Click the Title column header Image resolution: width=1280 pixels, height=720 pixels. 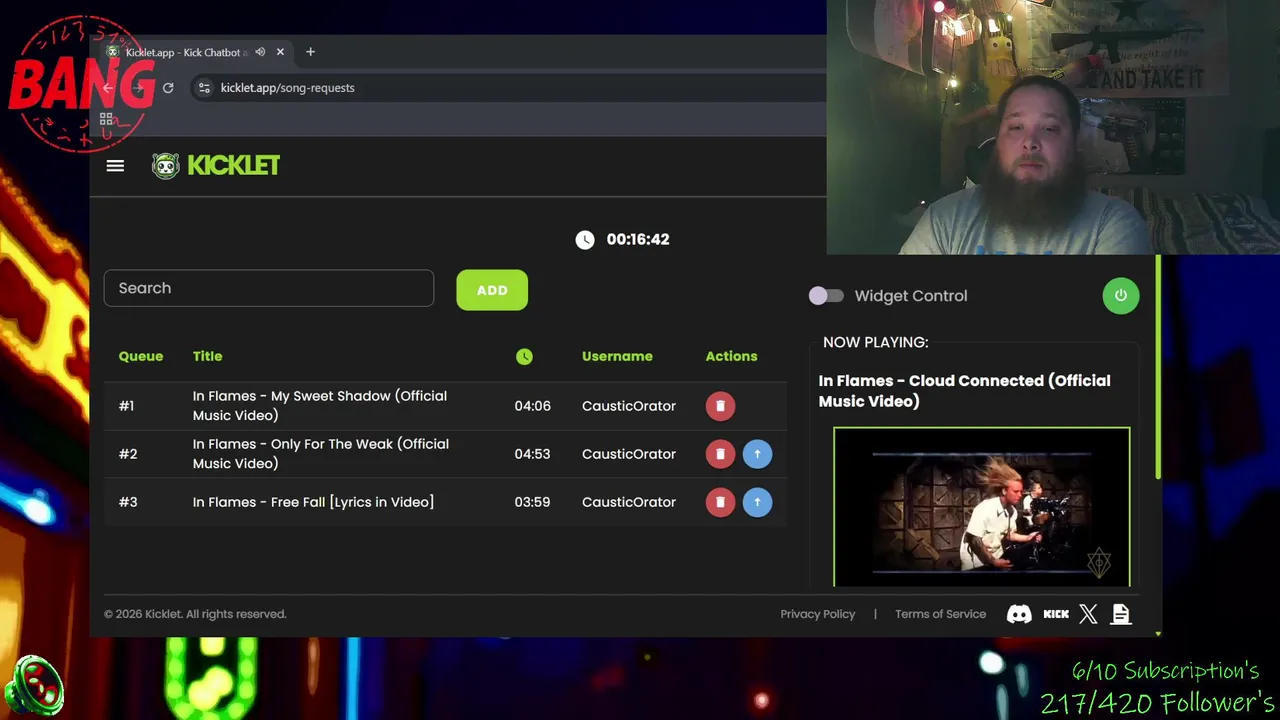coord(207,356)
